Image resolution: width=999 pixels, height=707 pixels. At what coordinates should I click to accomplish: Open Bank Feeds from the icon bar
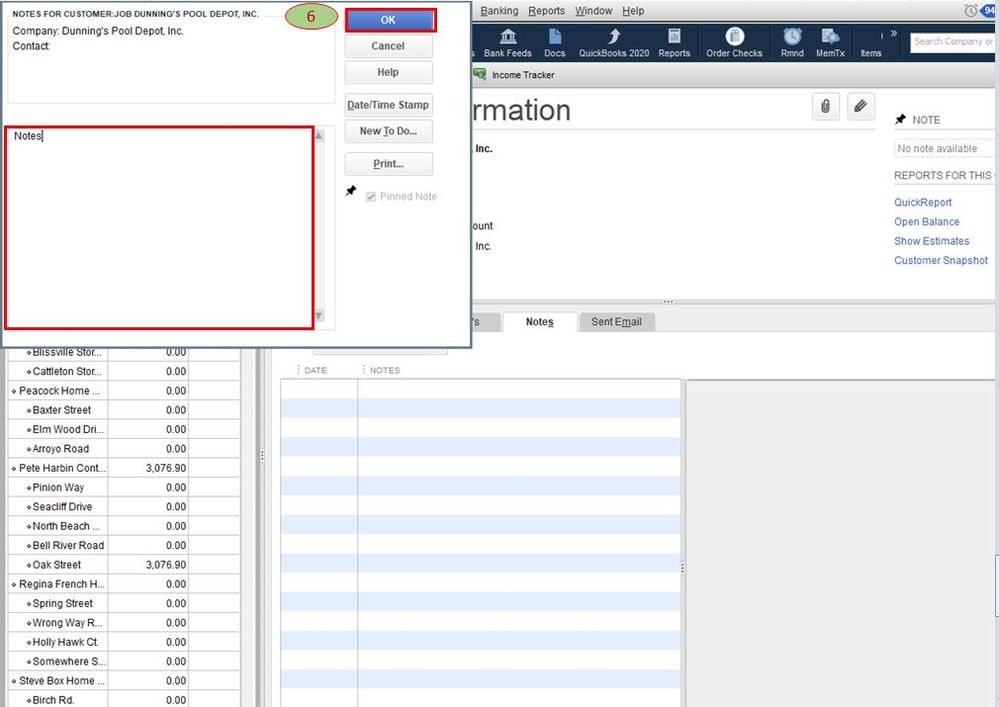click(x=508, y=43)
